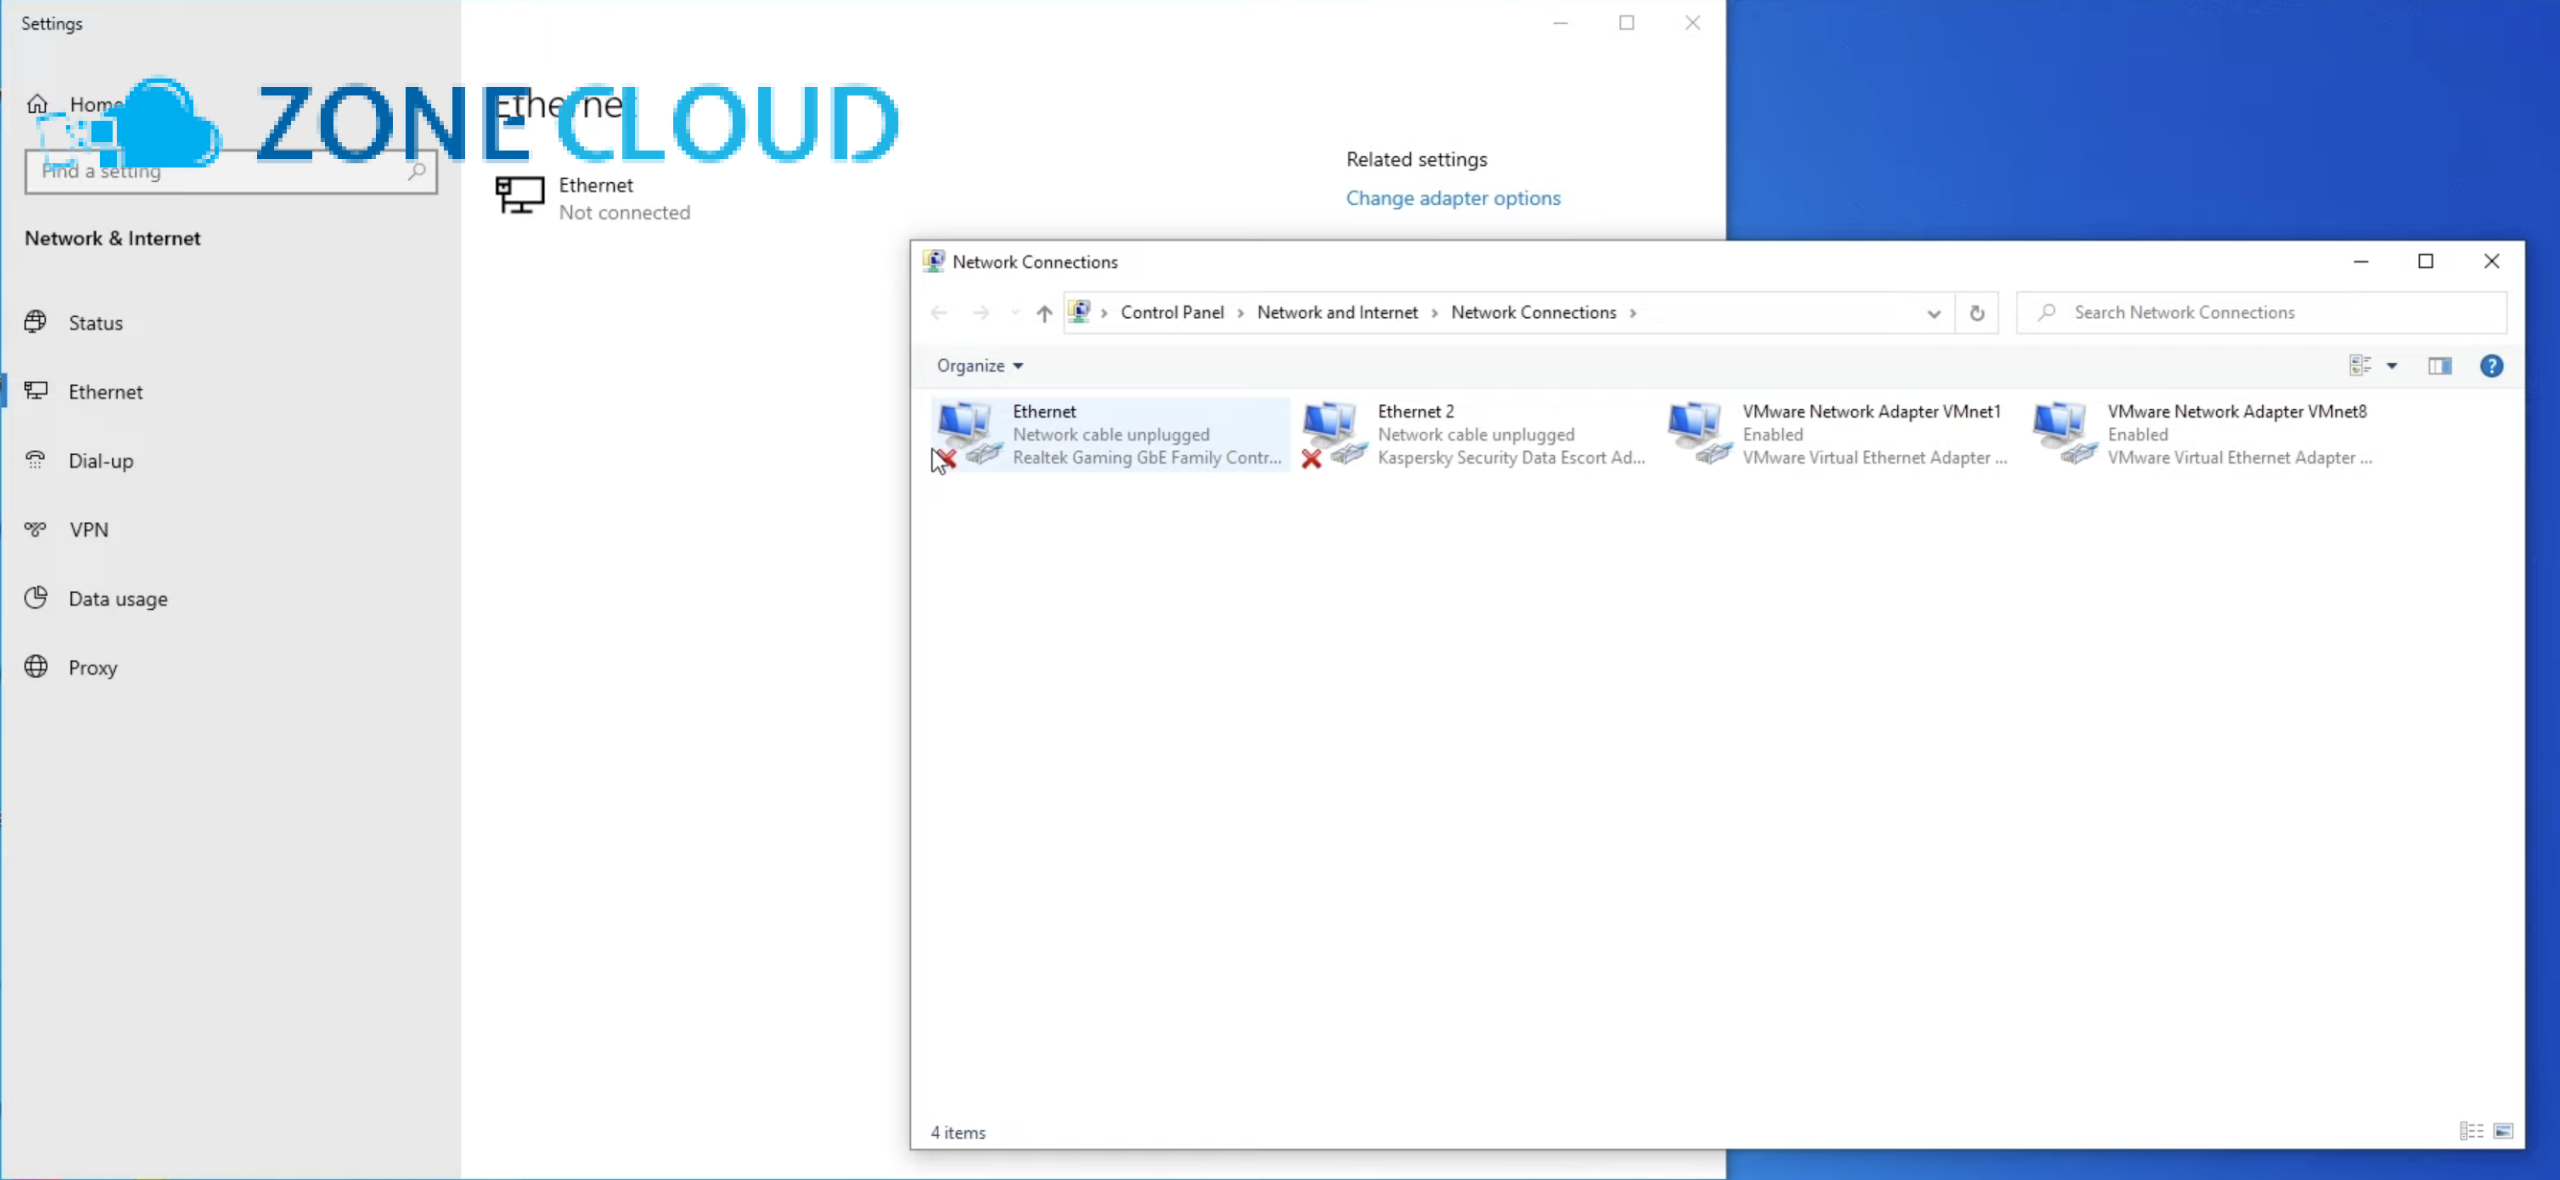Click Change adapter options link
This screenshot has width=2560, height=1180.
click(1453, 198)
